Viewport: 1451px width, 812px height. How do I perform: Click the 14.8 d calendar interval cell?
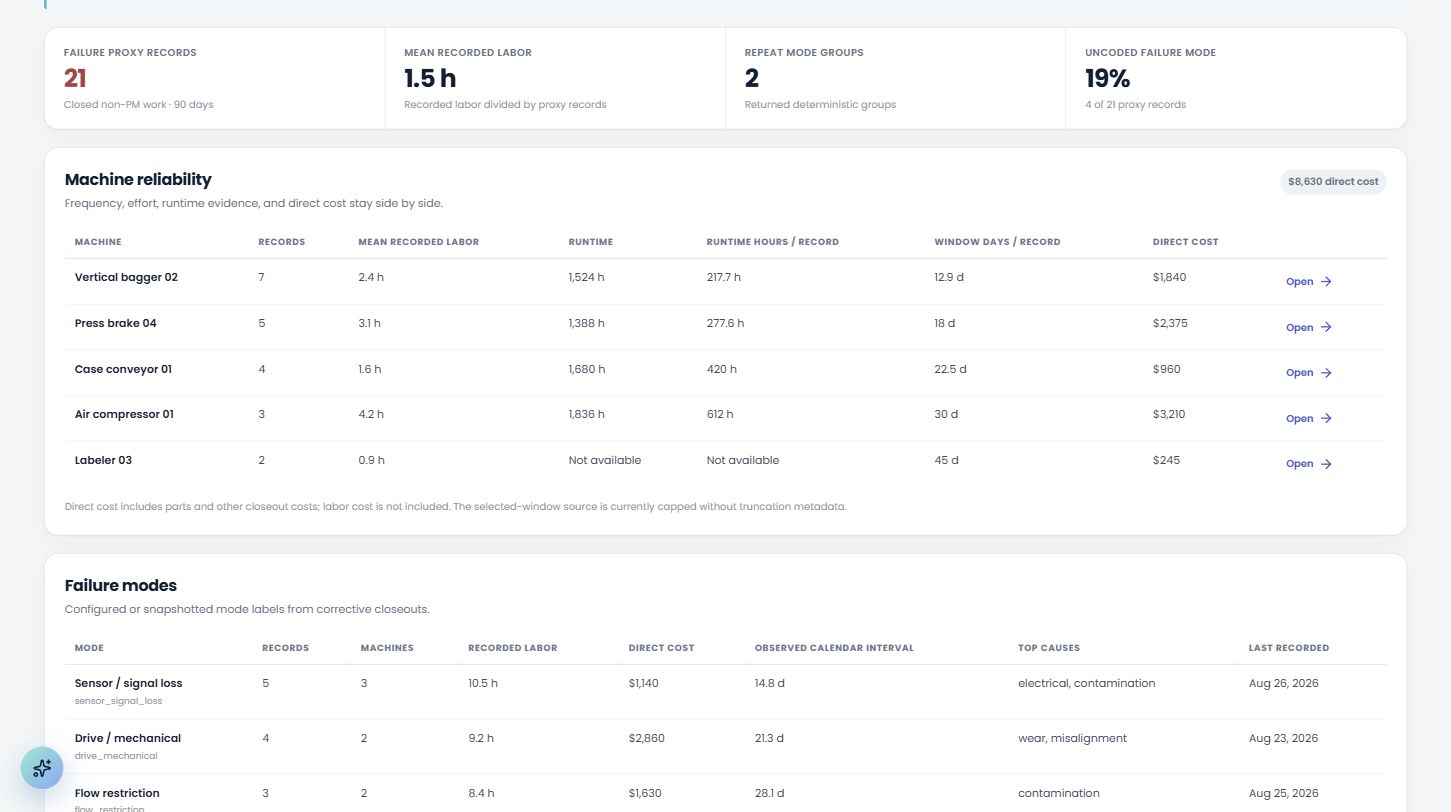[770, 683]
